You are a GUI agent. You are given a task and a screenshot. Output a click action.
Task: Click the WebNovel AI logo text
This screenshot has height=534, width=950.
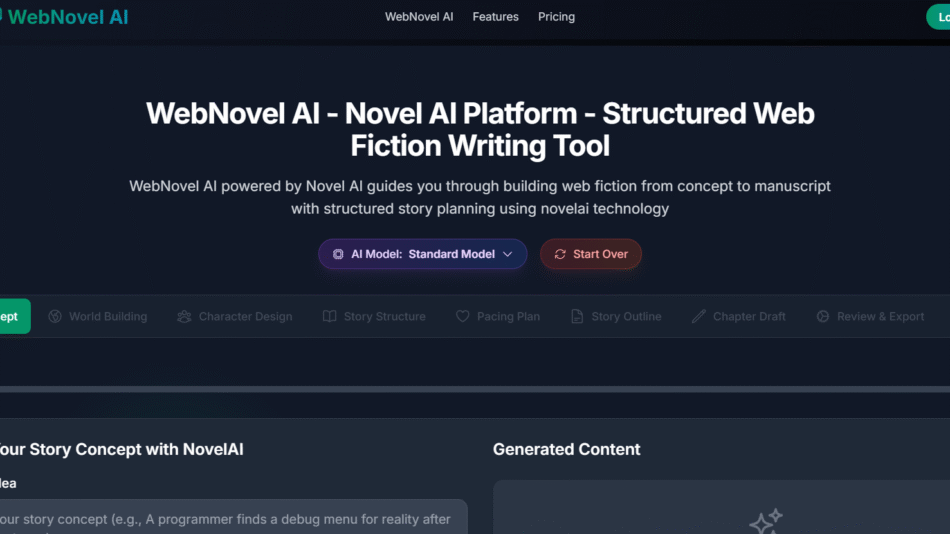click(x=67, y=17)
